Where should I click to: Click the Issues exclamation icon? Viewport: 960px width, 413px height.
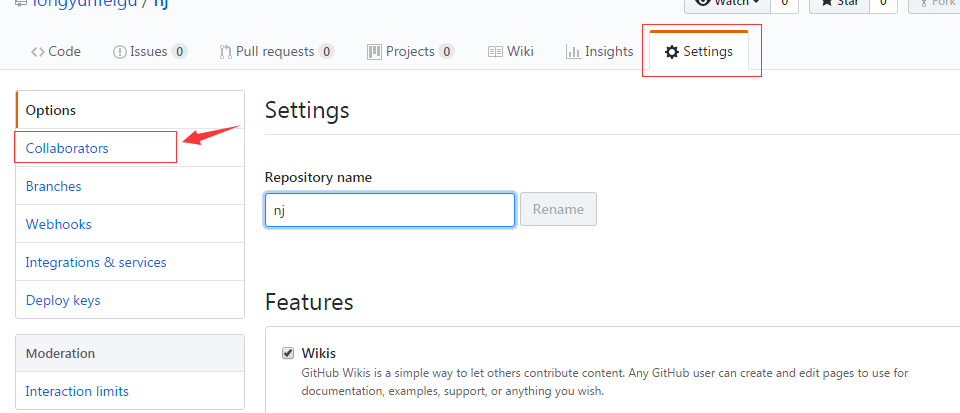coord(119,52)
